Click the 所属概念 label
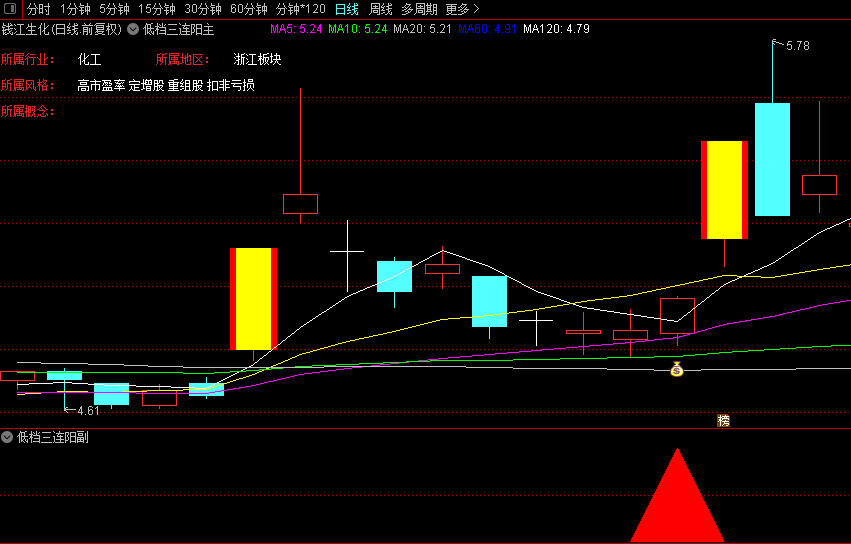 tap(27, 111)
